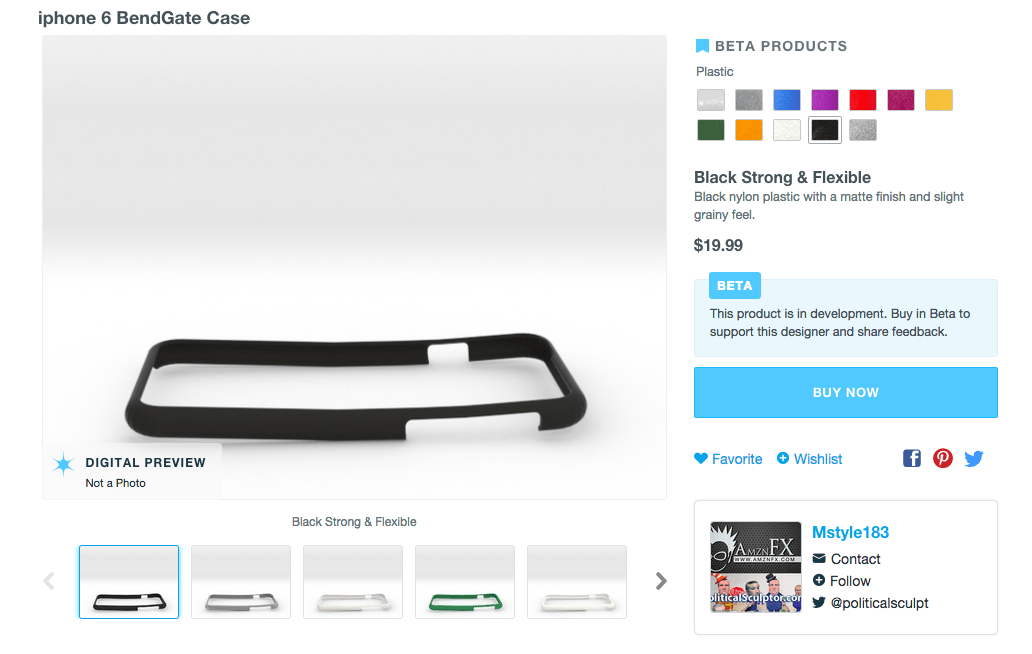Open the designer's AmznFX avatar image
The image size is (1032, 654).
(x=755, y=567)
